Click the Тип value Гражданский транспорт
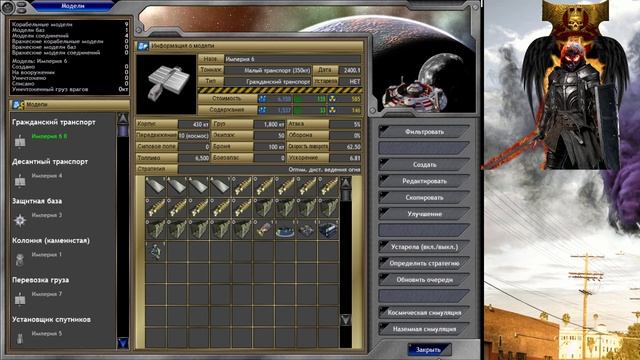Viewport: 640px width, 360px height. point(268,82)
